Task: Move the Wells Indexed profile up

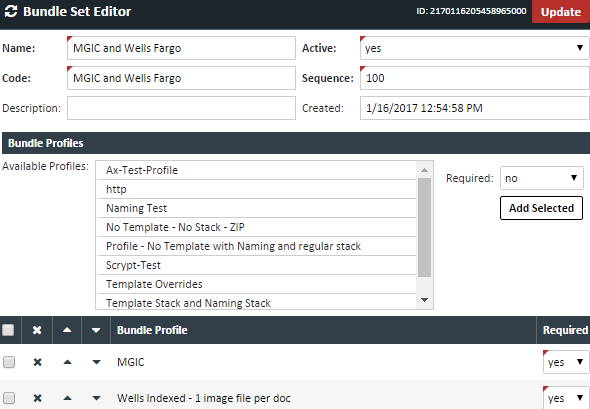Action: 67,398
